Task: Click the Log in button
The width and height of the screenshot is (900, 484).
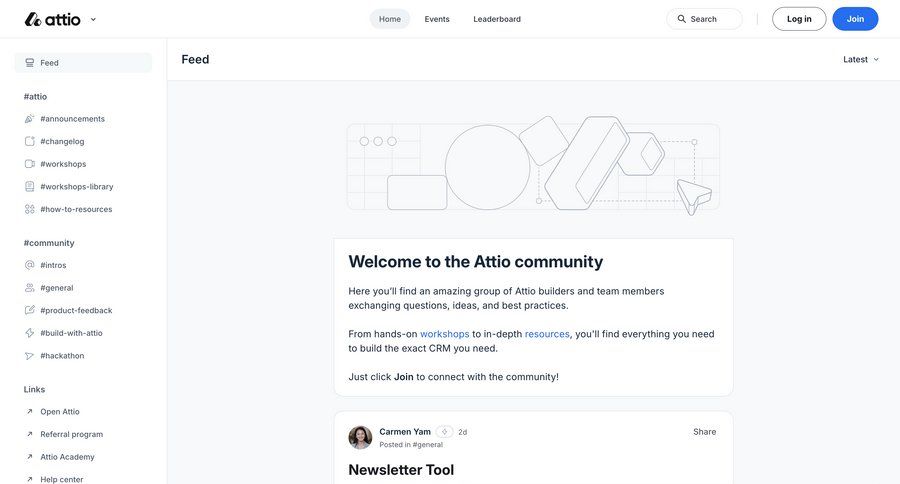Action: [799, 19]
